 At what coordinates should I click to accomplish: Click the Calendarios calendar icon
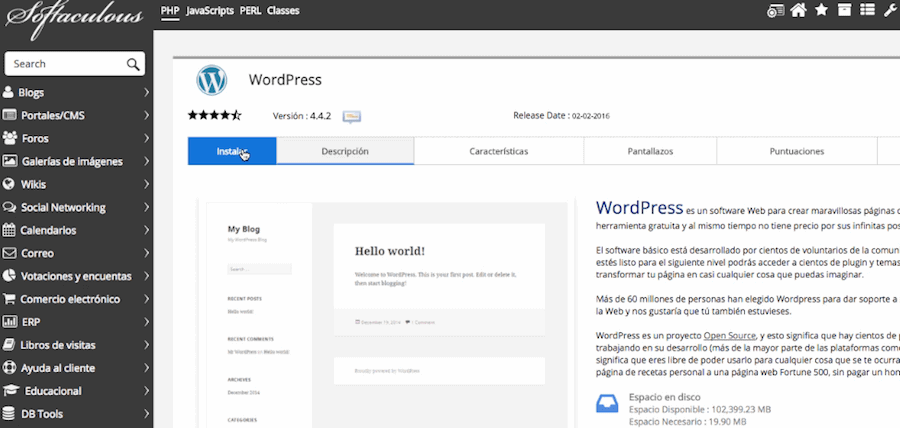tap(9, 230)
